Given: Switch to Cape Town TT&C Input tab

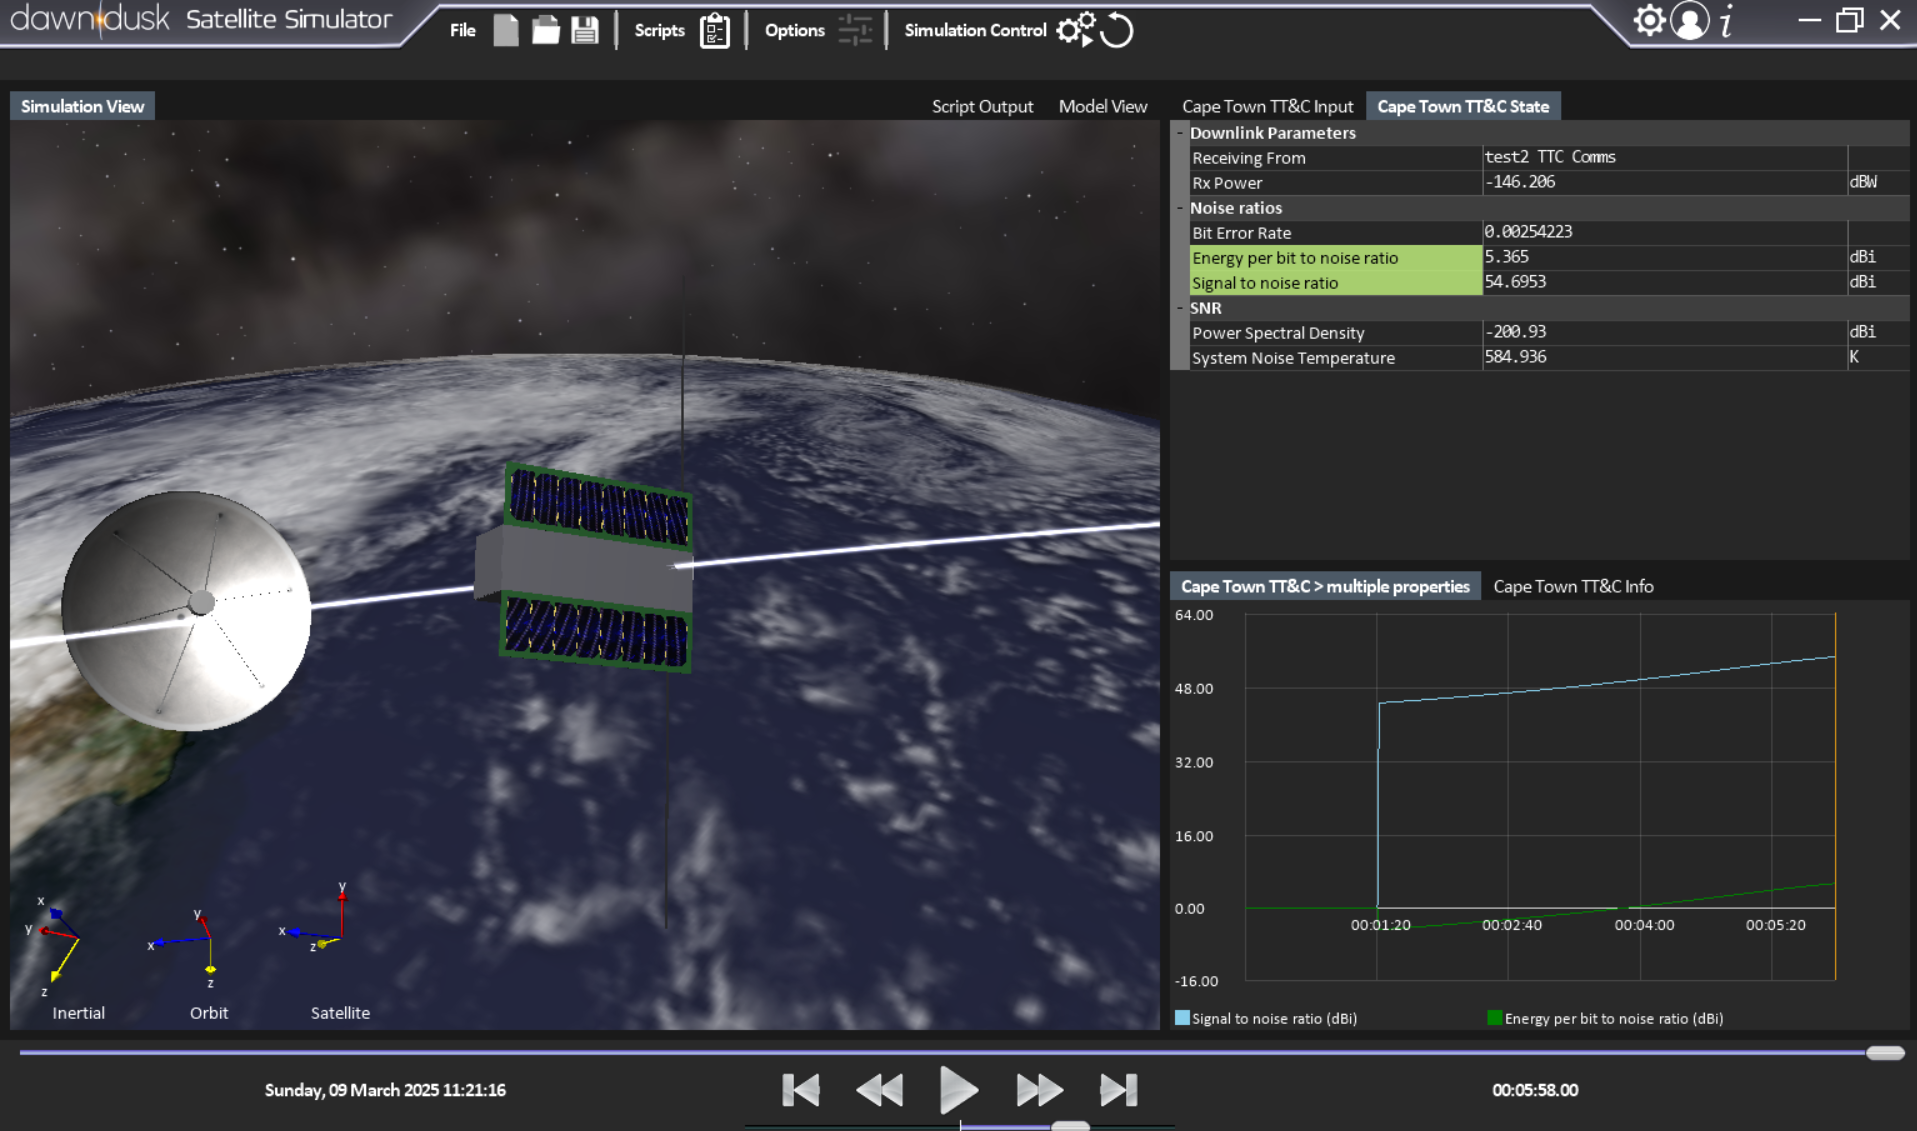Looking at the screenshot, I should click(x=1267, y=106).
